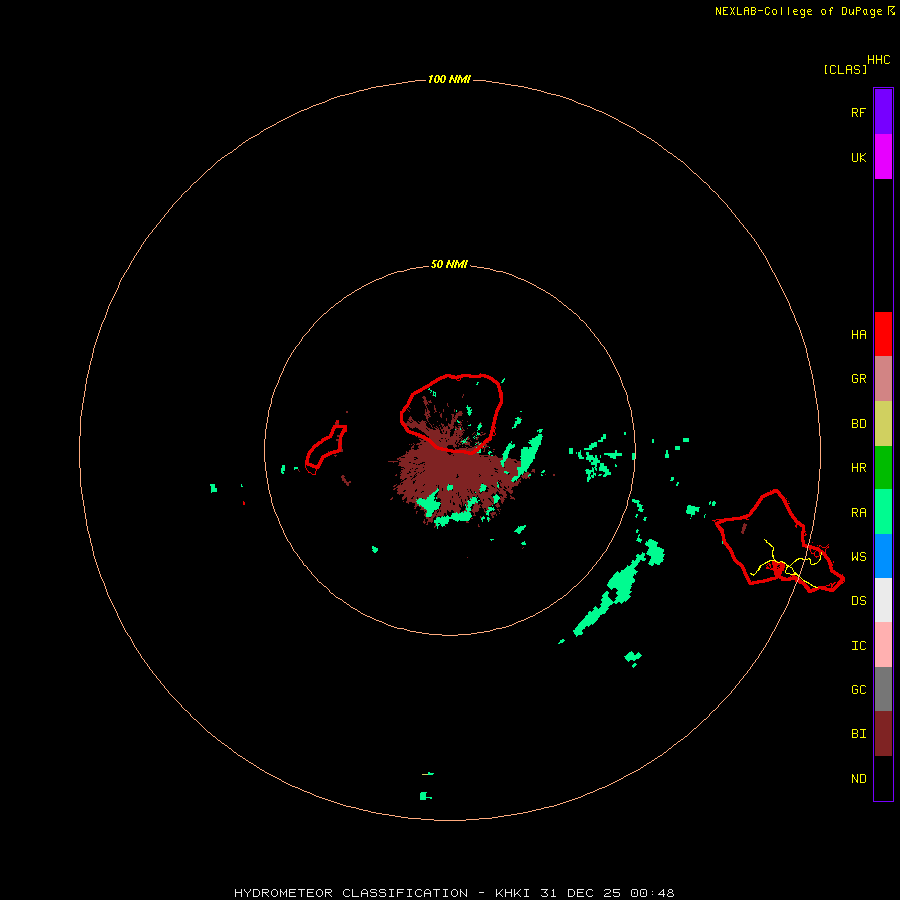The image size is (900, 900).
Task: Click the 100 NMI range ring label
Action: [449, 79]
